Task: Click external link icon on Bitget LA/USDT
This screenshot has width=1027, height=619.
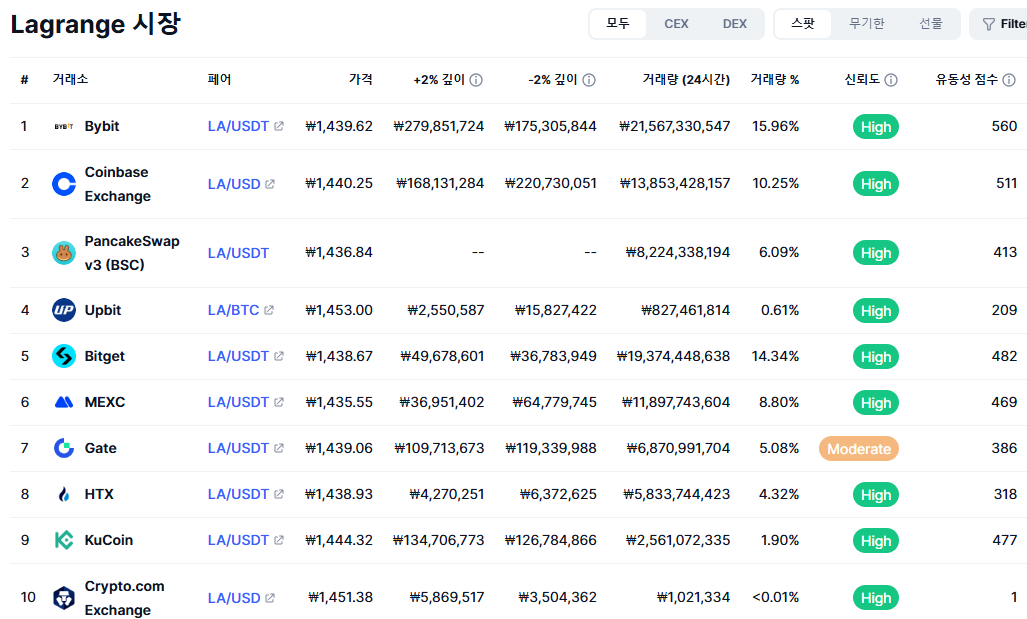Action: coord(279,356)
